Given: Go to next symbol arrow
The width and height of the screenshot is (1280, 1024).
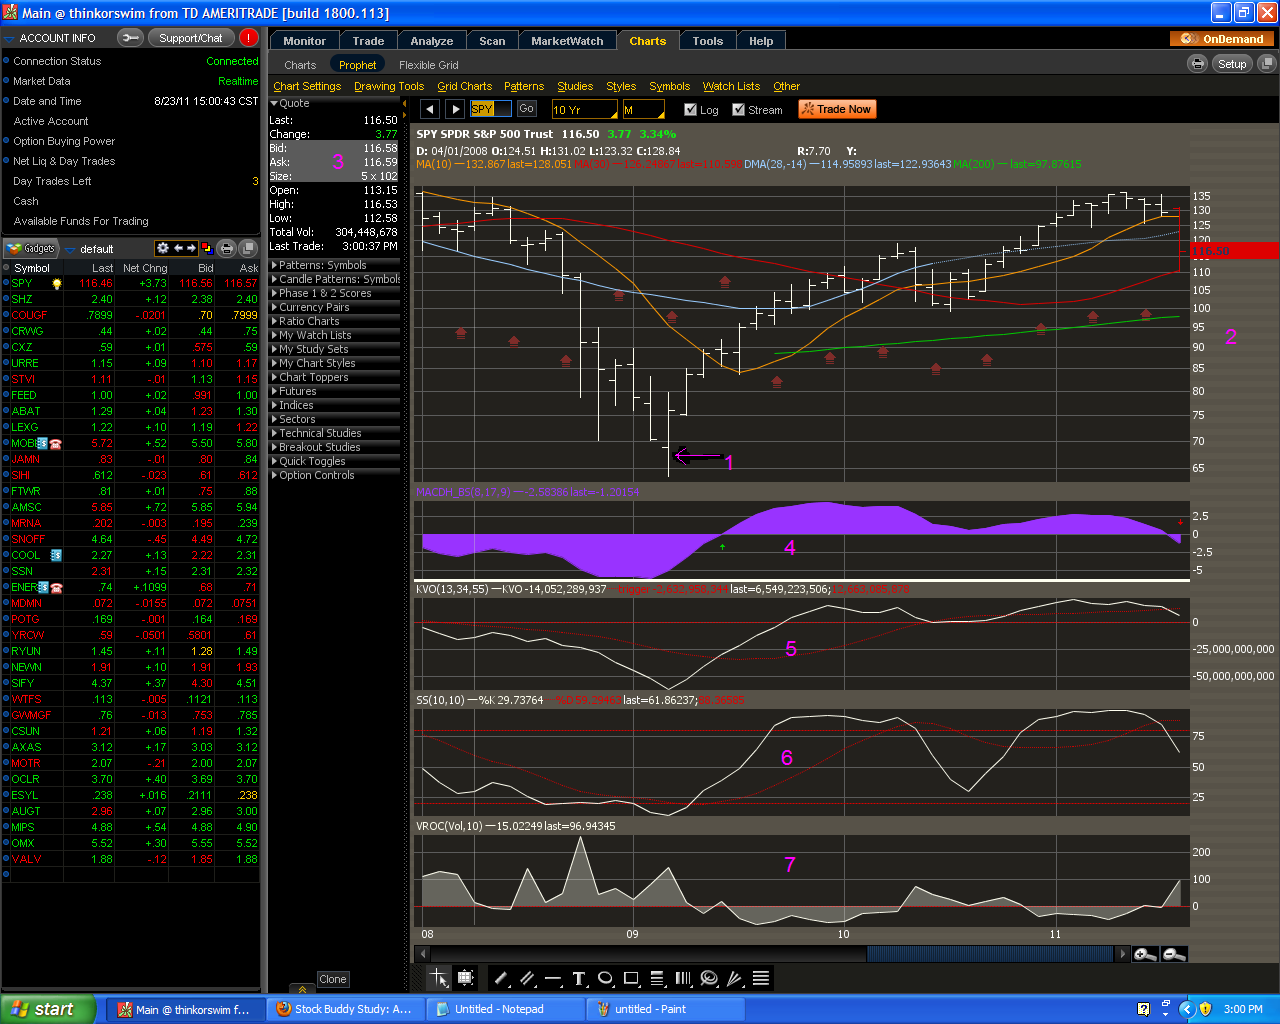Looking at the screenshot, I should pos(455,109).
